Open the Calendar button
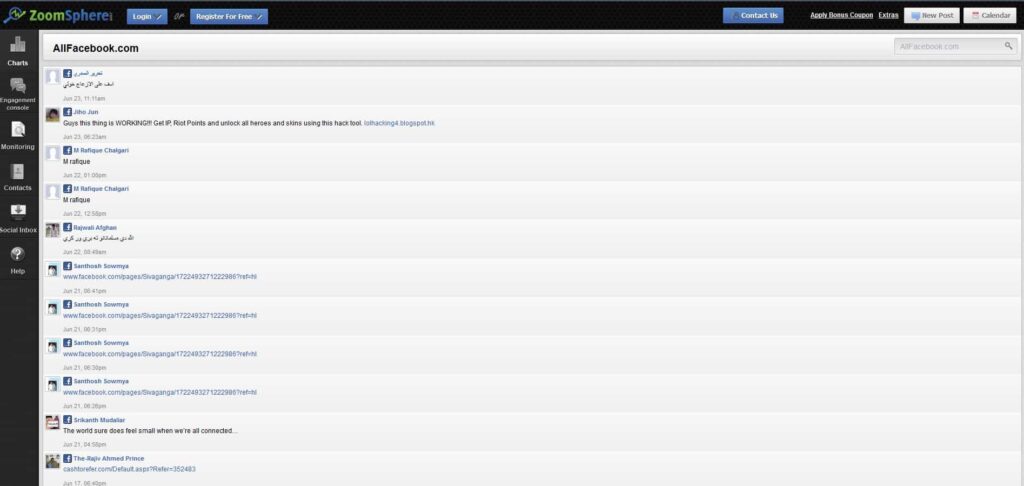Screen dimensions: 1024x486 (990, 16)
